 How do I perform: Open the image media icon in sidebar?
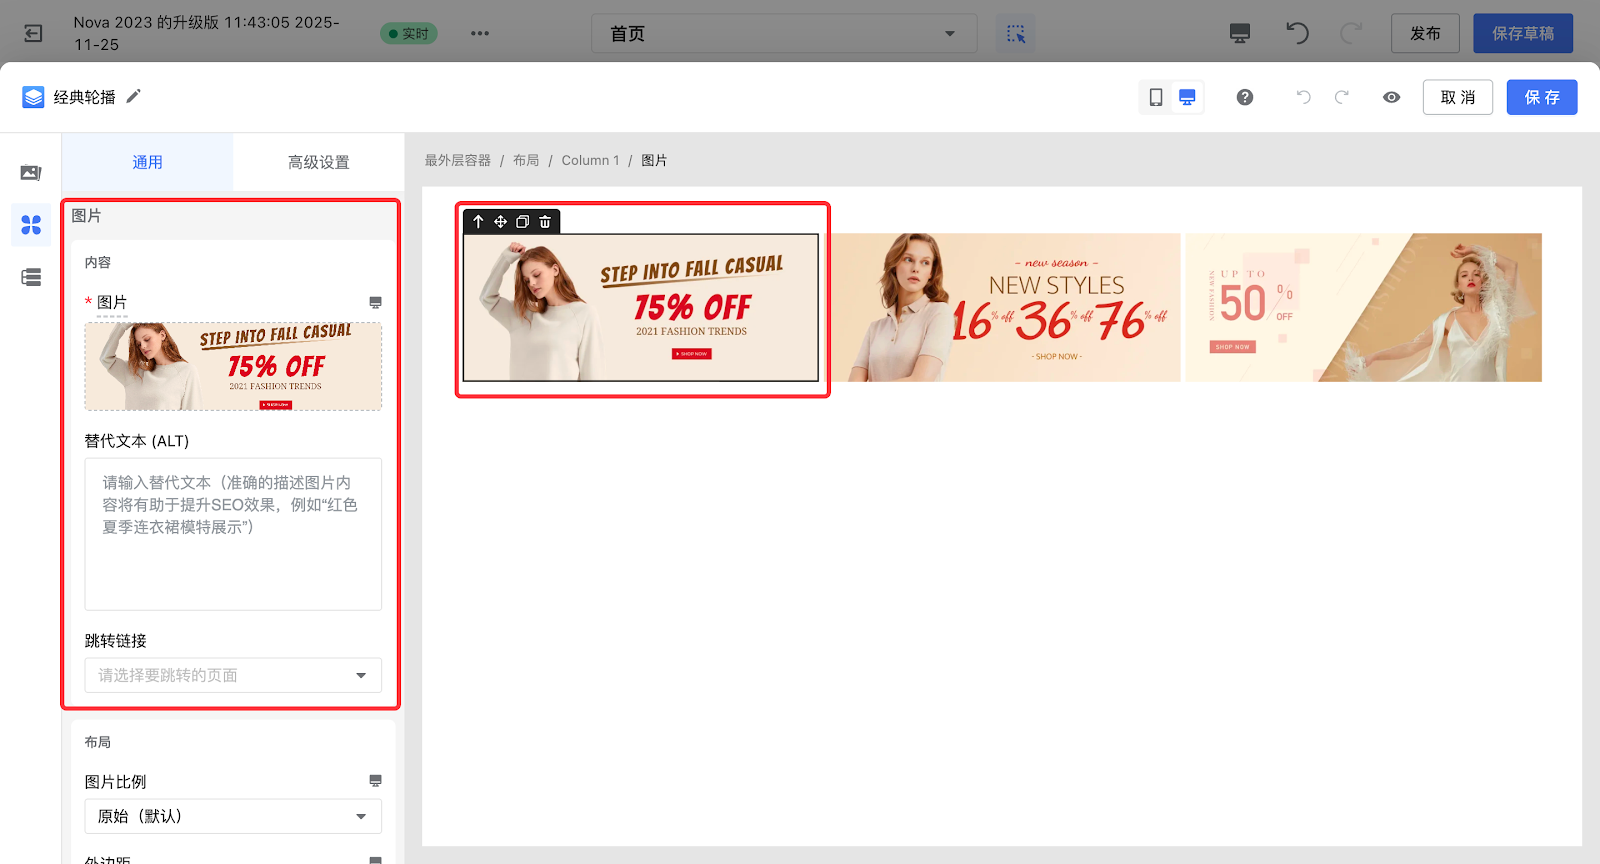point(31,173)
